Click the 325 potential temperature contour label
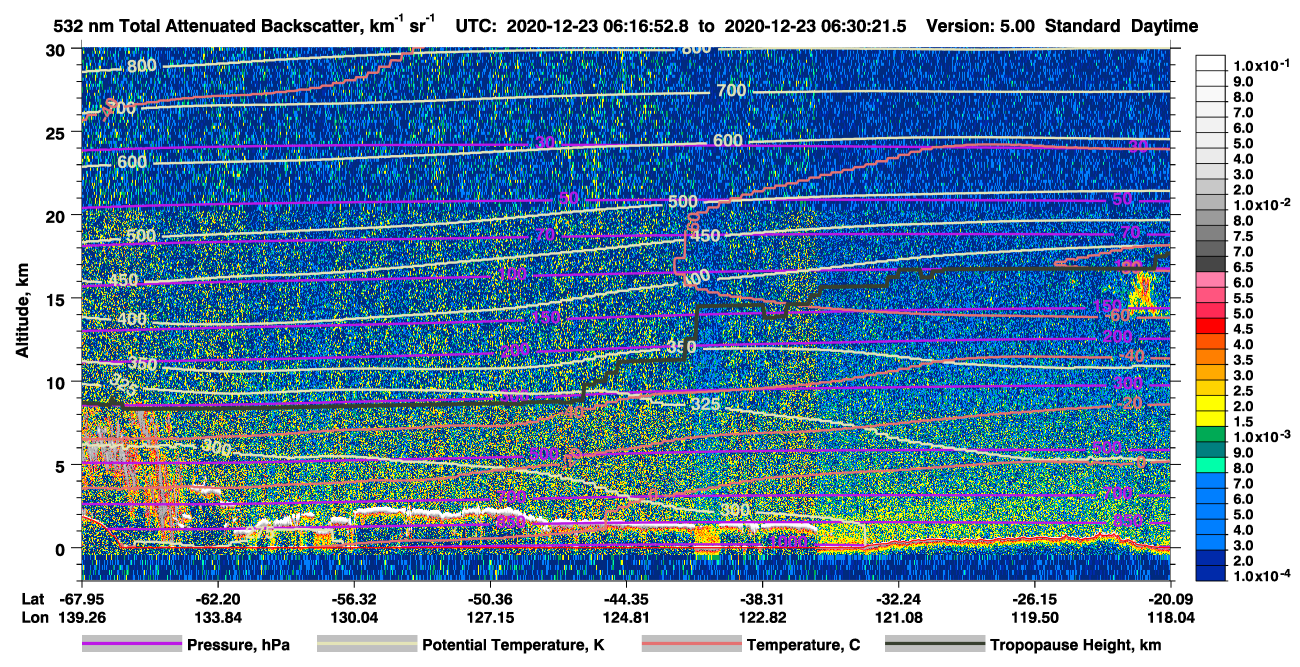Image resolution: width=1300 pixels, height=667 pixels. coord(705,405)
